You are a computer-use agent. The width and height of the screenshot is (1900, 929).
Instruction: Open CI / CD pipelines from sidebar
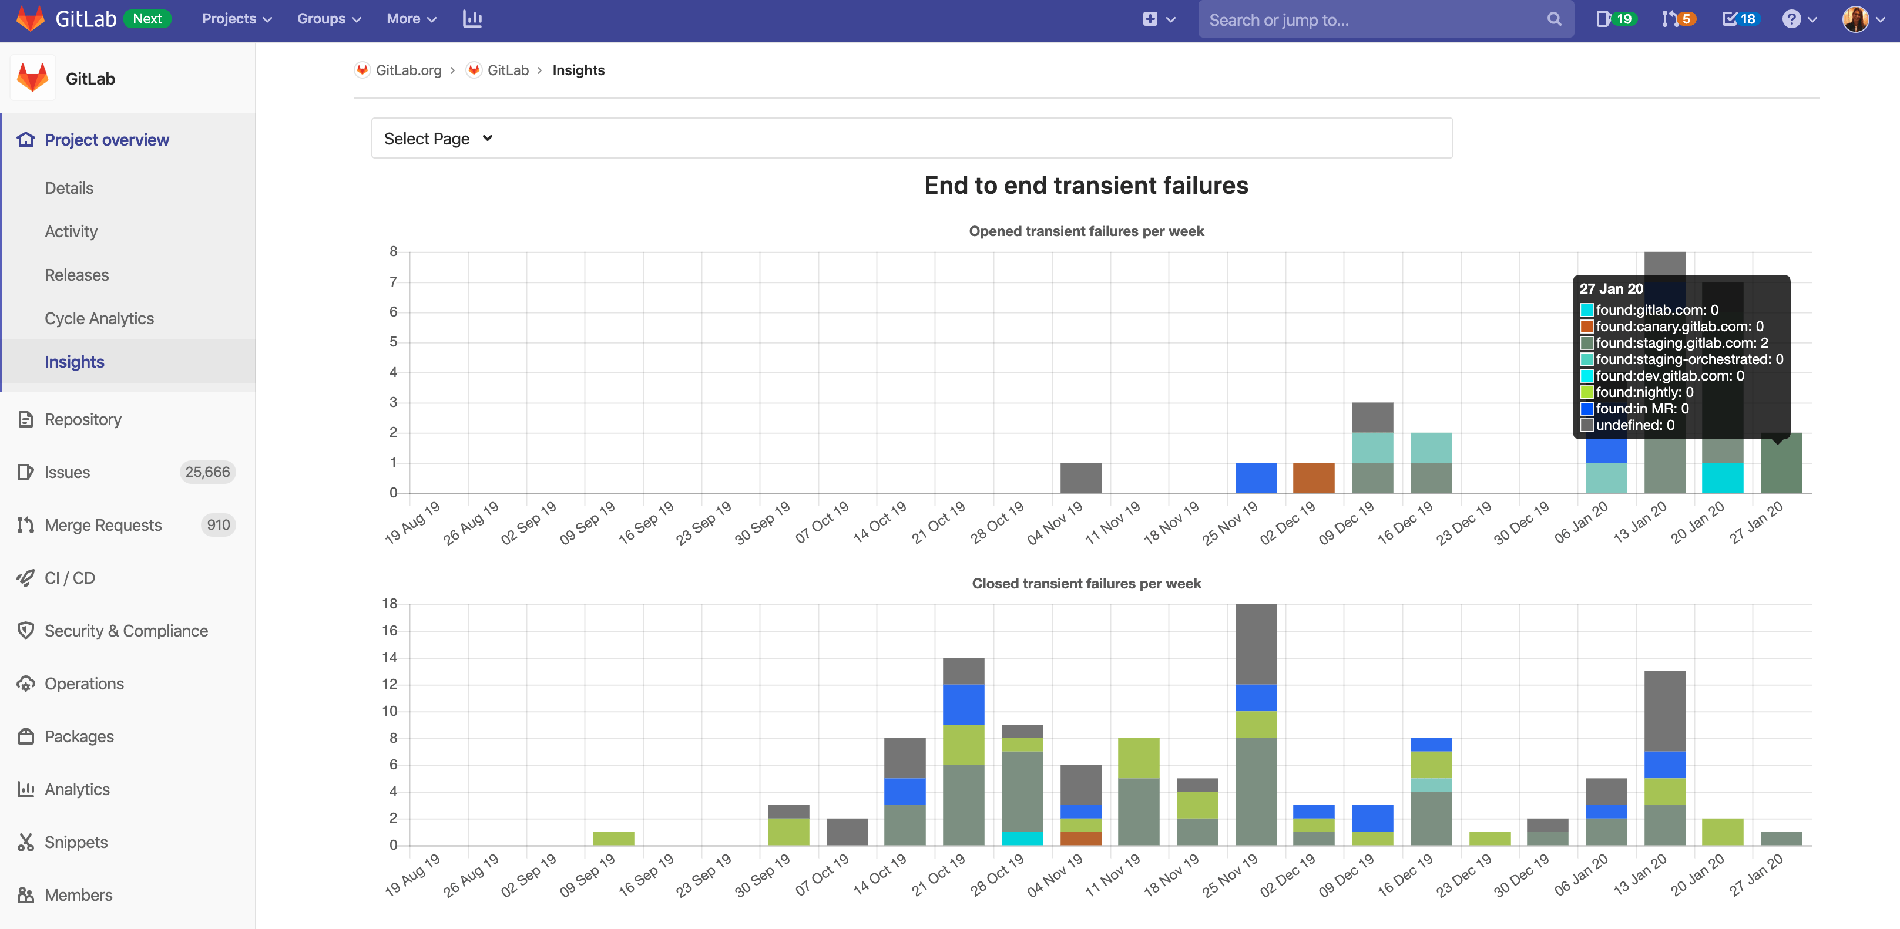coord(25,577)
